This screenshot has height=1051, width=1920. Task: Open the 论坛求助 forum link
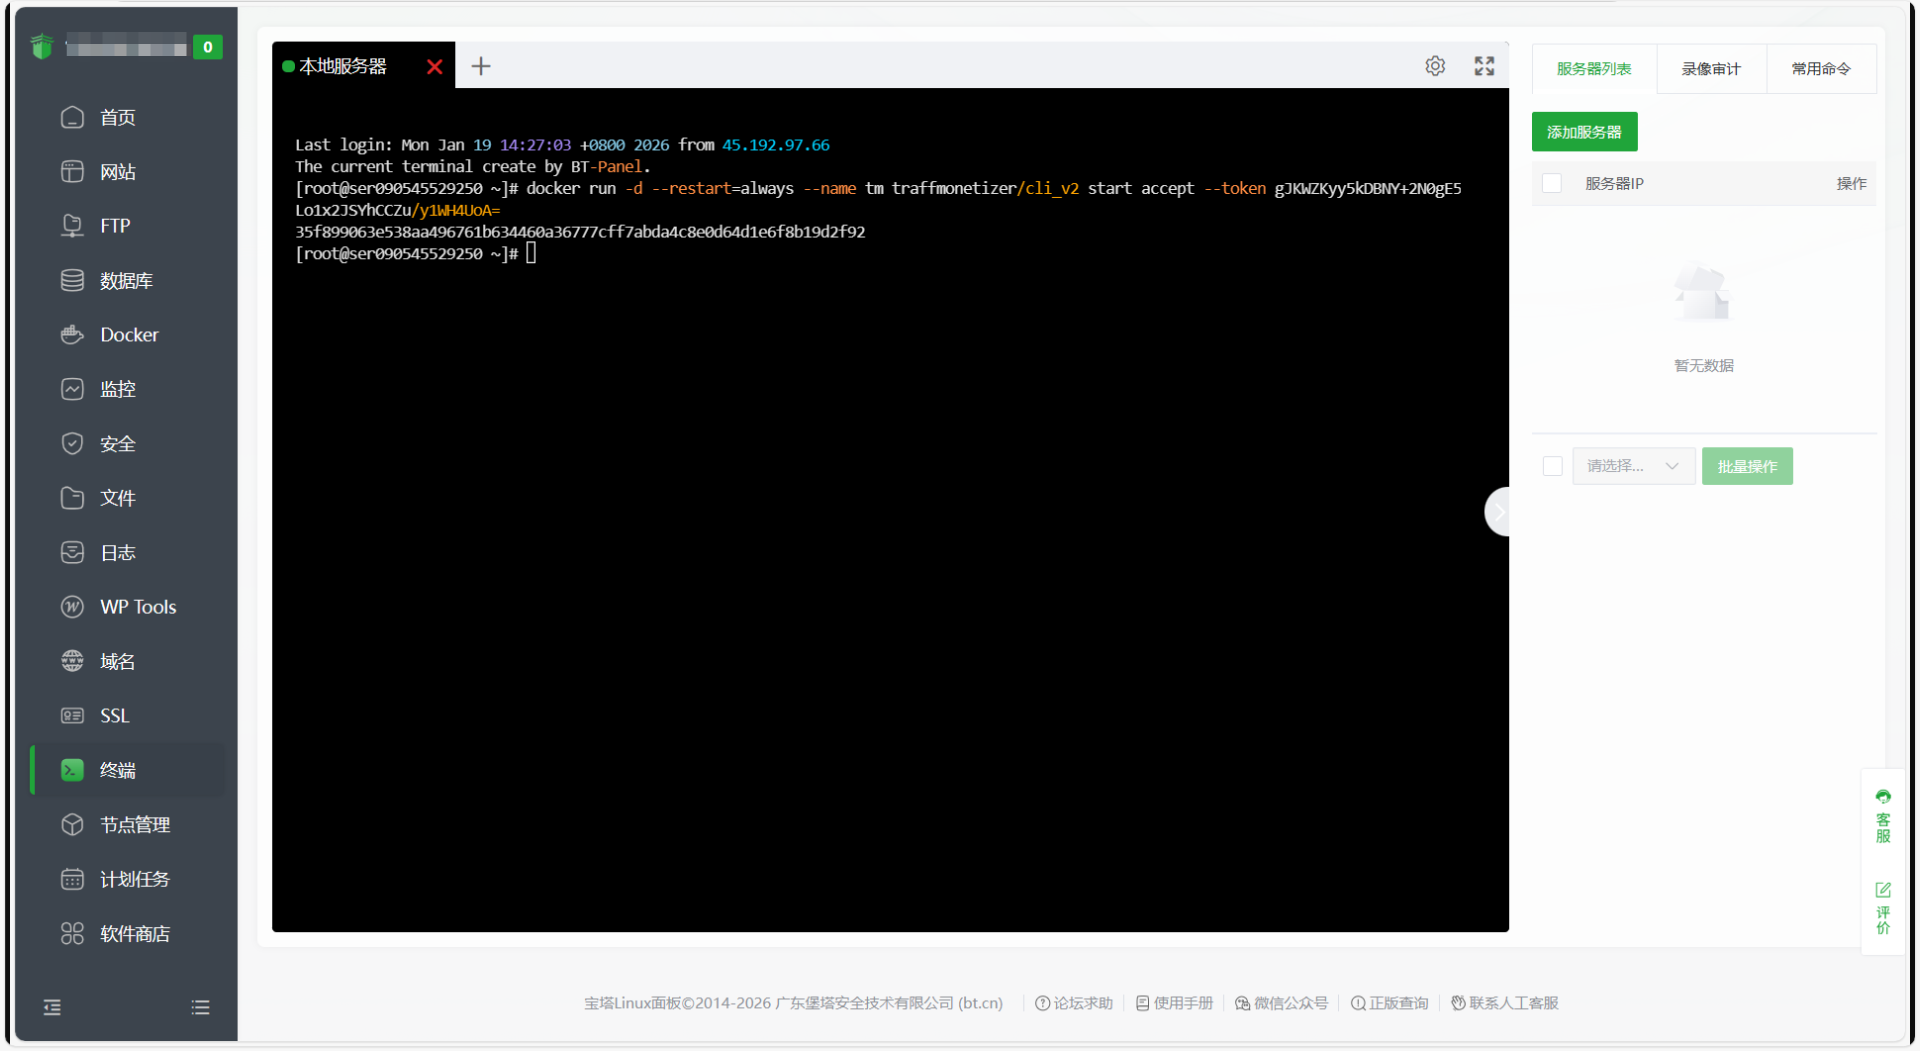click(1074, 1003)
